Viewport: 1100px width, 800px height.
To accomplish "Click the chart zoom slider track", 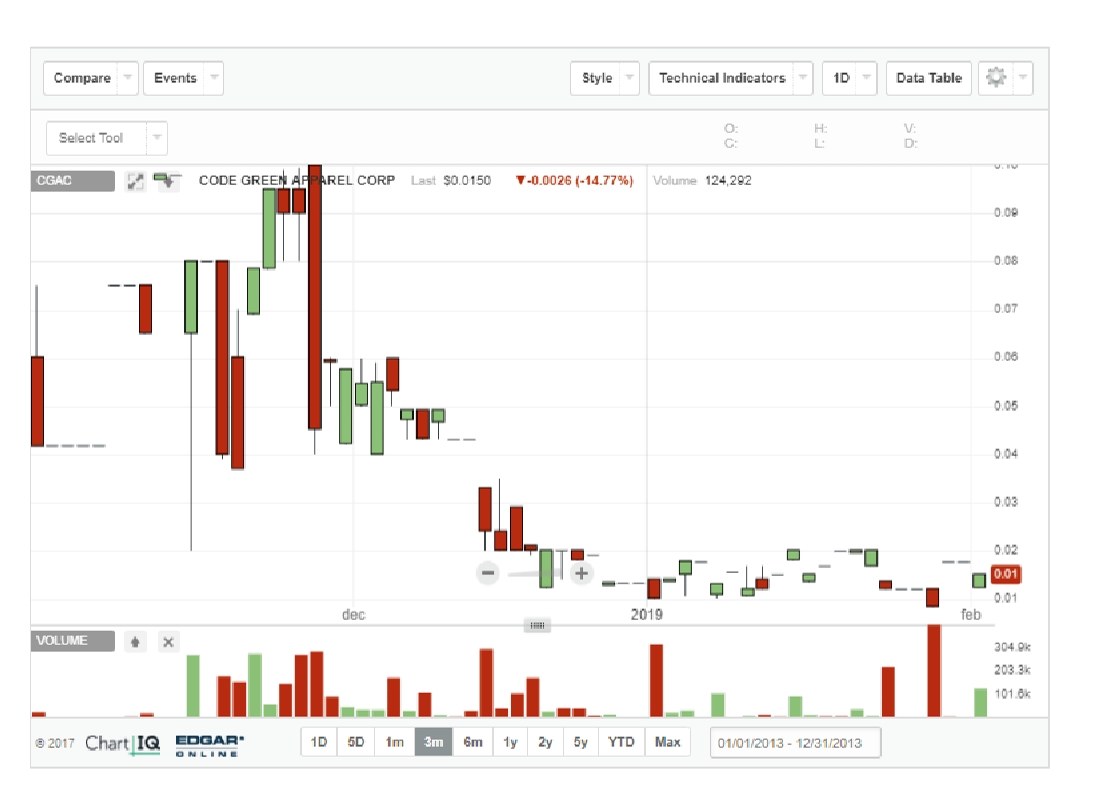I will (x=535, y=574).
